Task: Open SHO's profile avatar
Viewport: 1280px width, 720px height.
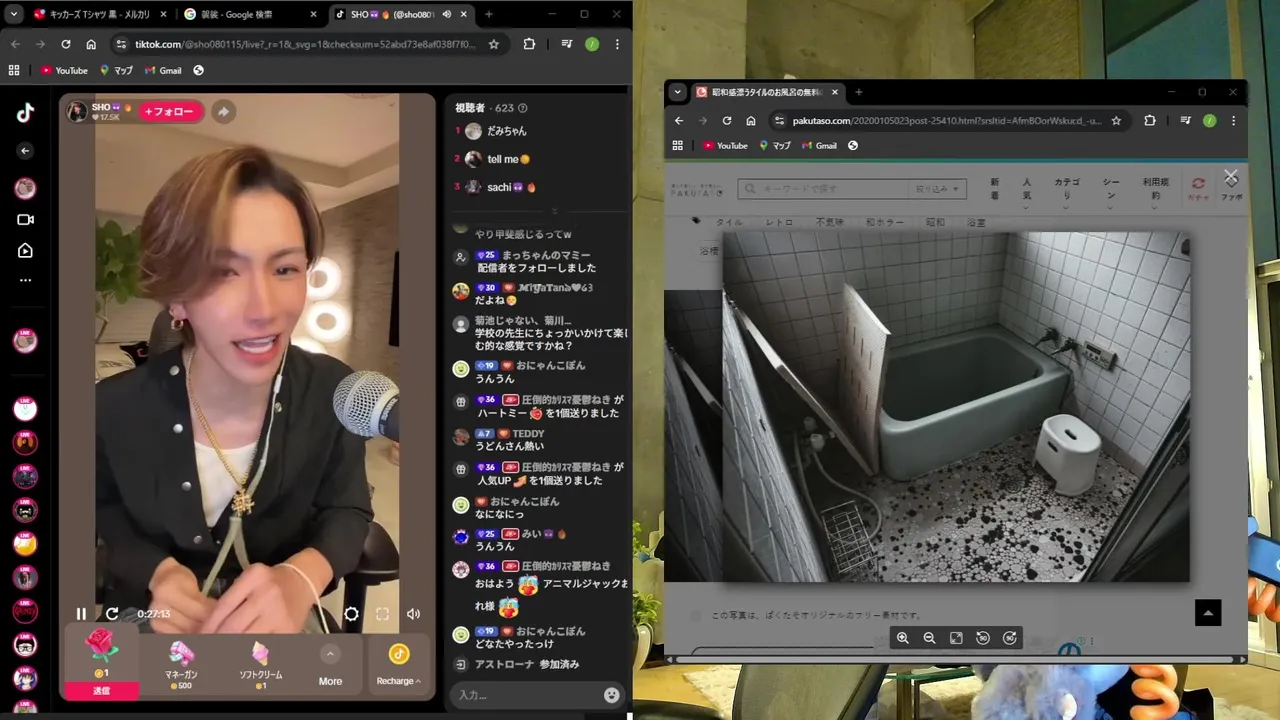Action: [x=77, y=112]
